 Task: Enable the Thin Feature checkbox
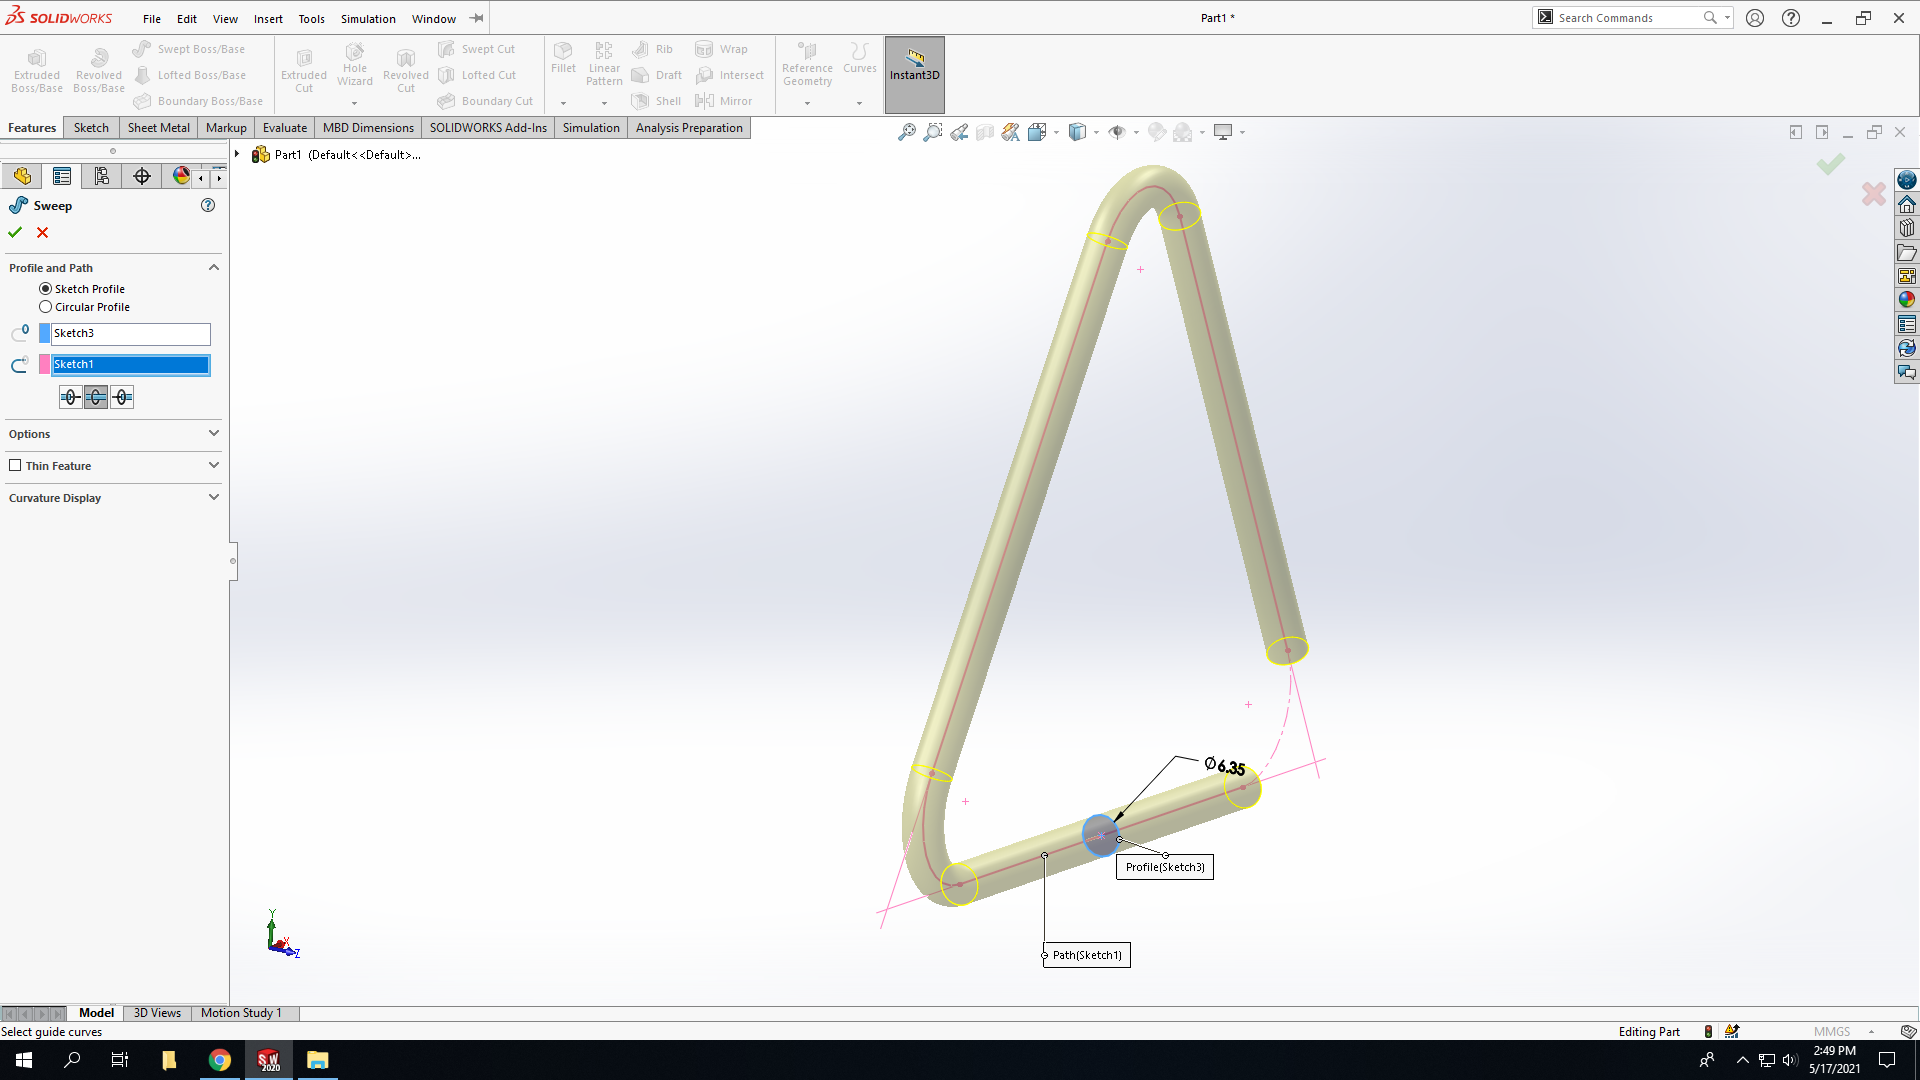15,465
